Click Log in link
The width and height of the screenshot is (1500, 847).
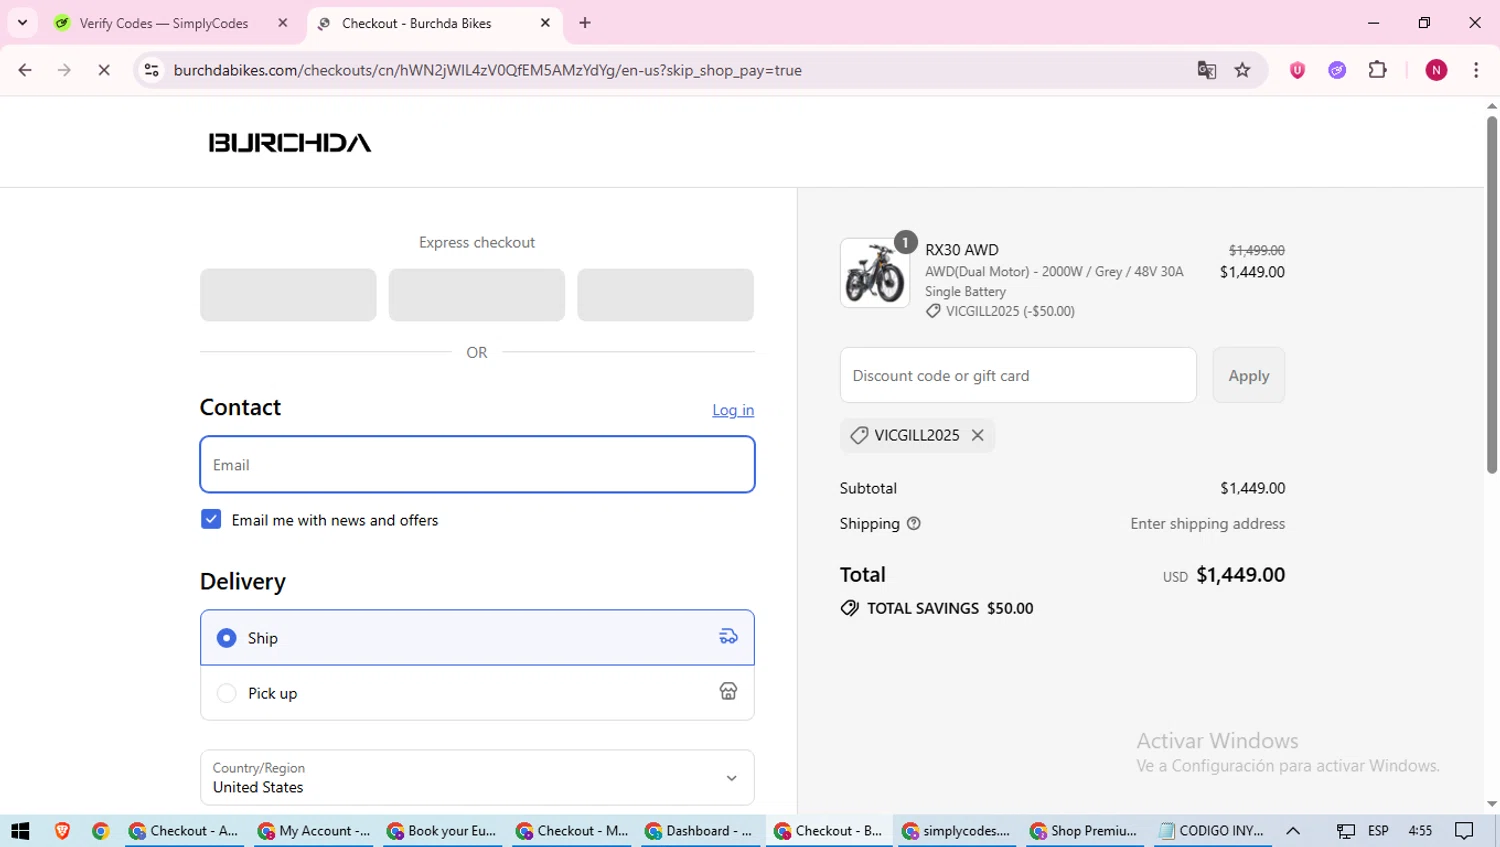pos(733,410)
